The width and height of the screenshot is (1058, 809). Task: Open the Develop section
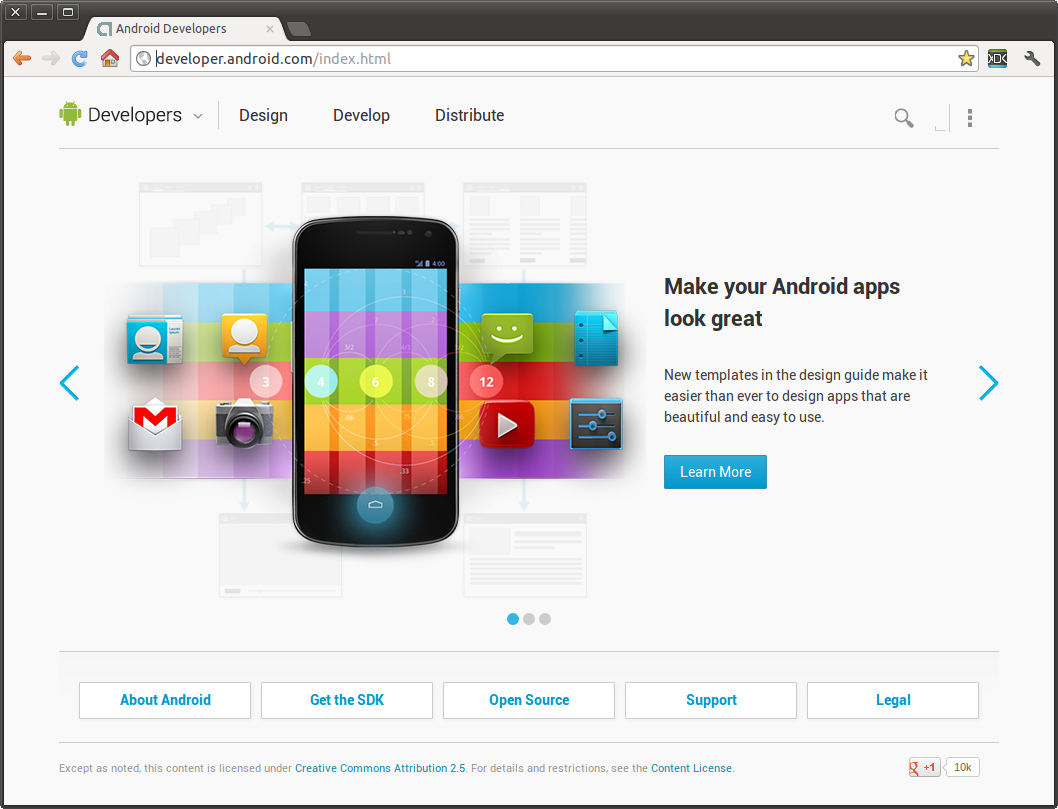pyautogui.click(x=361, y=115)
